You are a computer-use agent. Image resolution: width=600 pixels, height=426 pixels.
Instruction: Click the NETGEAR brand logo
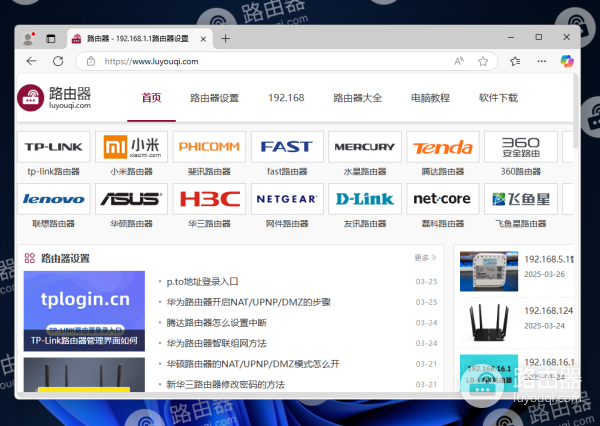click(287, 199)
